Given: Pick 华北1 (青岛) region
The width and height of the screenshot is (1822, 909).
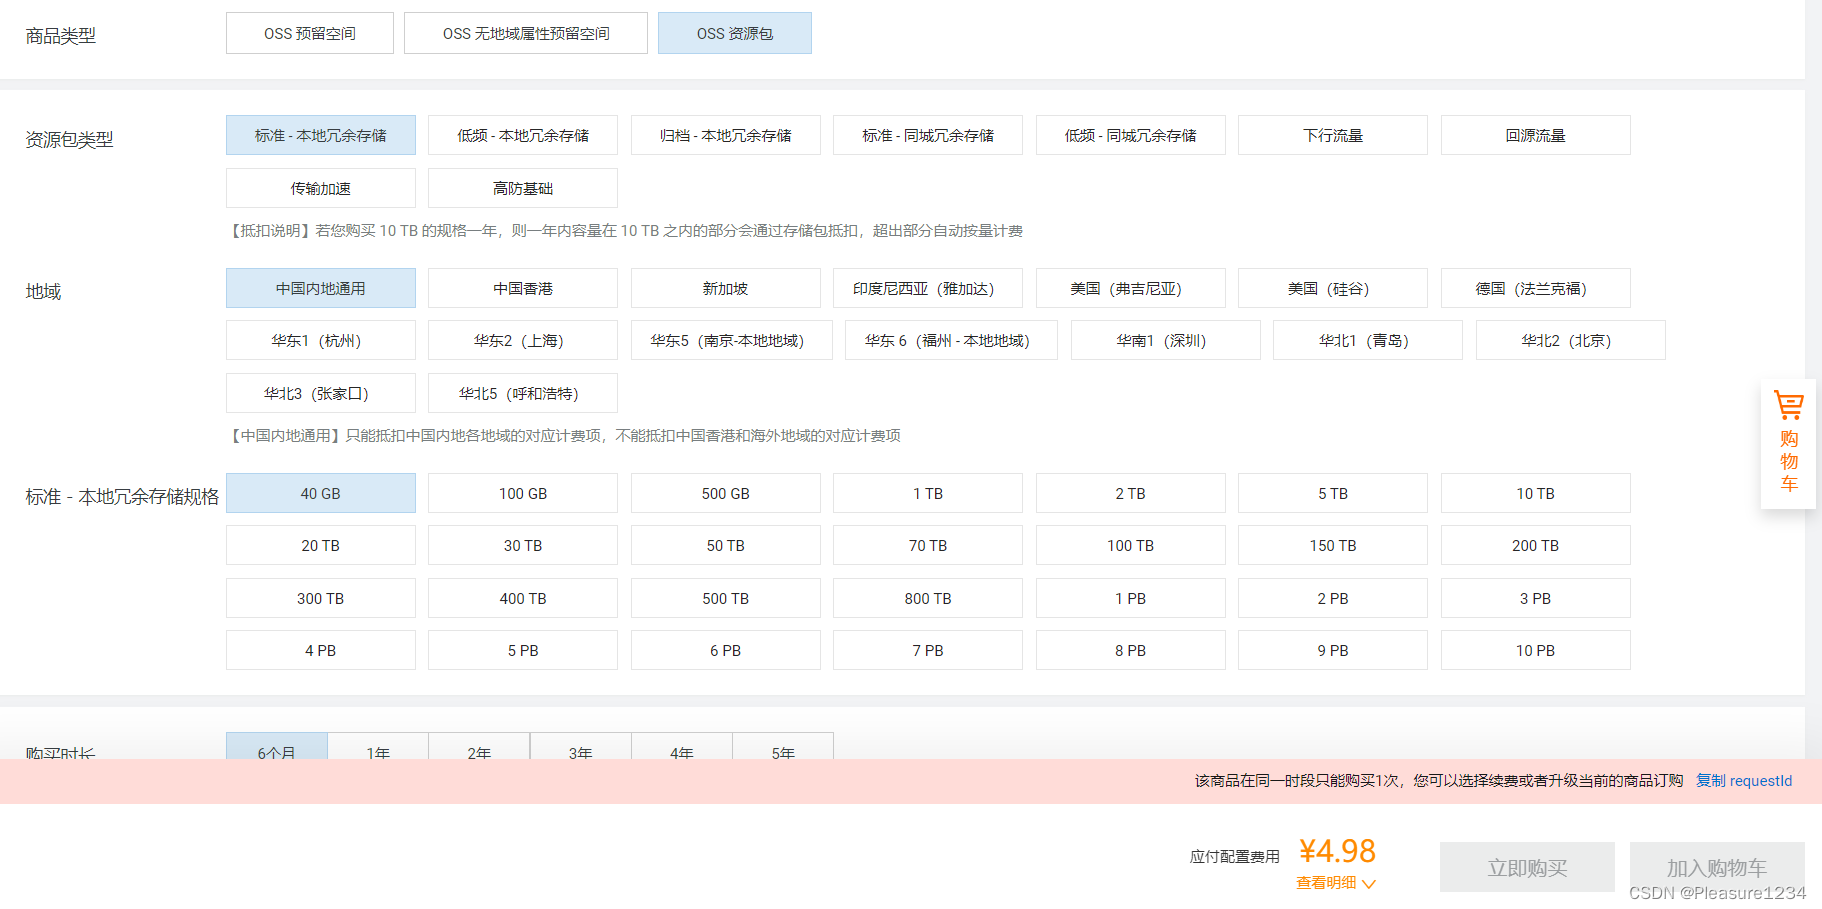Looking at the screenshot, I should click(x=1368, y=340).
